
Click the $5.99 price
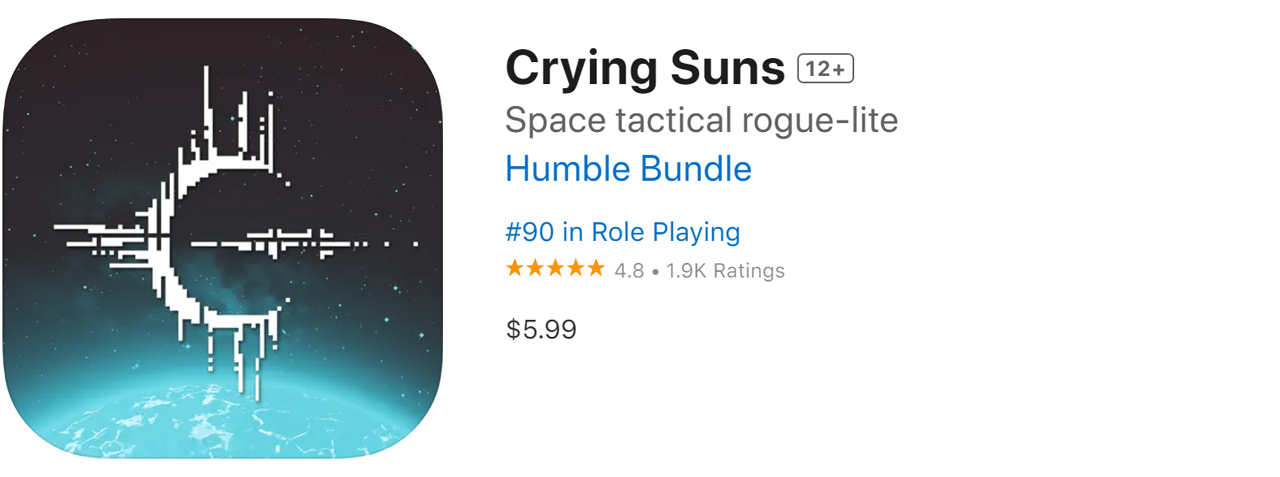(x=541, y=329)
